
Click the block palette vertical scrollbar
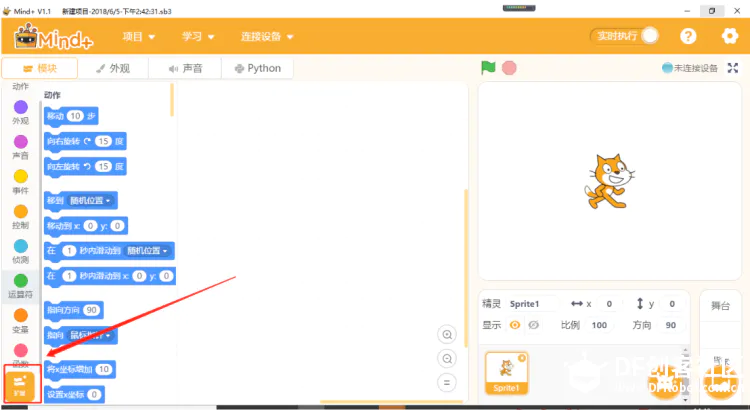(x=172, y=100)
